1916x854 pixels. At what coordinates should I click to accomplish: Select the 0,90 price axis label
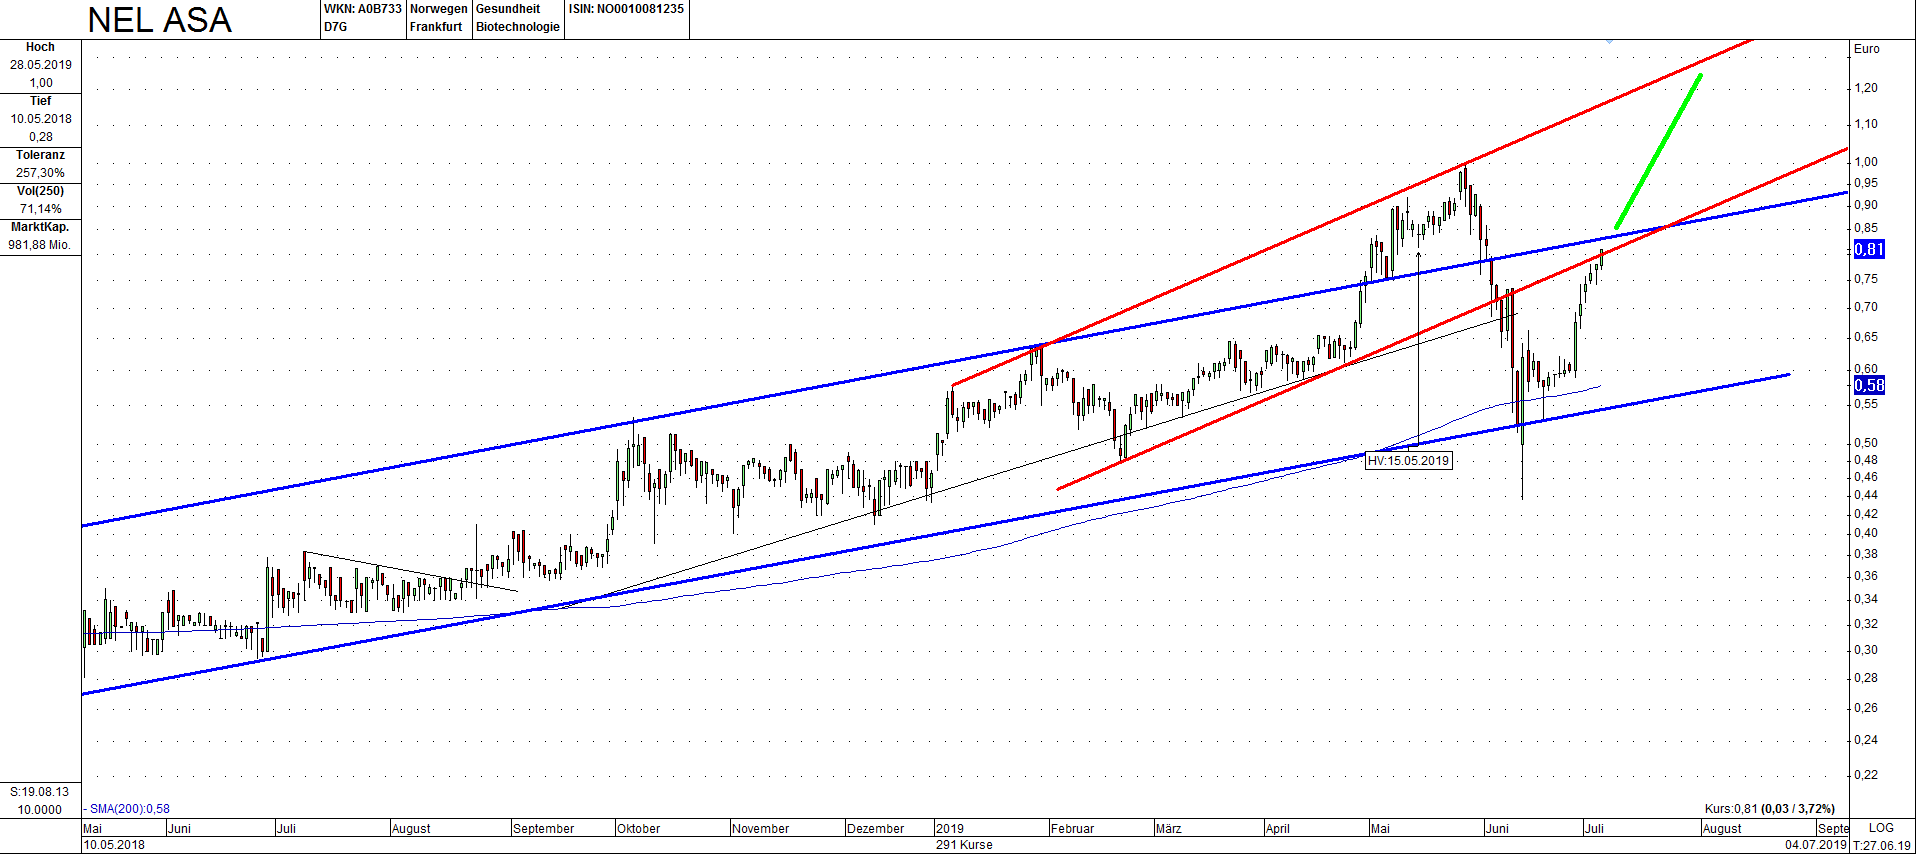point(1866,205)
